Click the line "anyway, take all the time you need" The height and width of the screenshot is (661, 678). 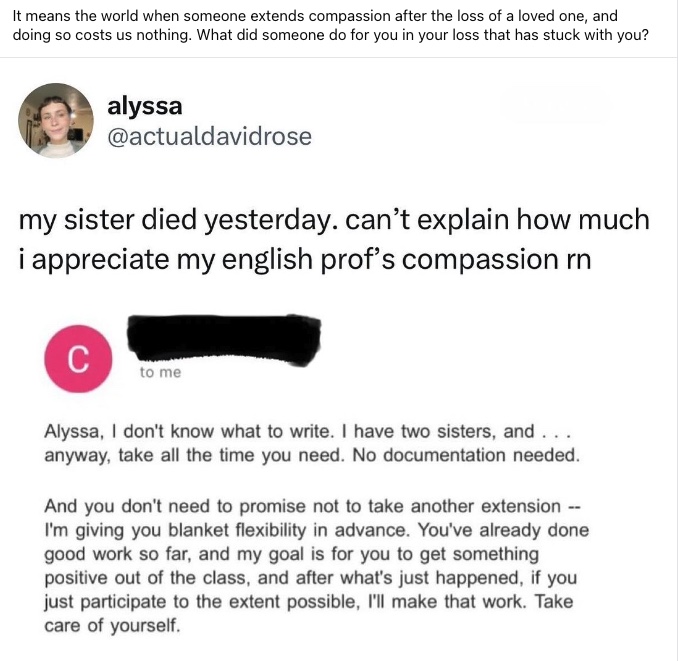tap(195, 455)
